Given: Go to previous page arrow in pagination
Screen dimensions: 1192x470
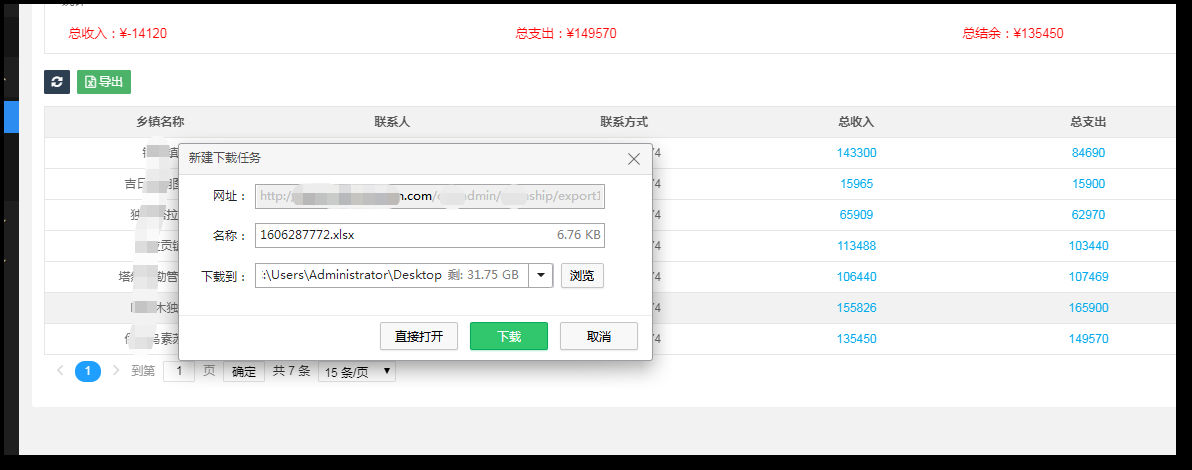Looking at the screenshot, I should pyautogui.click(x=60, y=371).
